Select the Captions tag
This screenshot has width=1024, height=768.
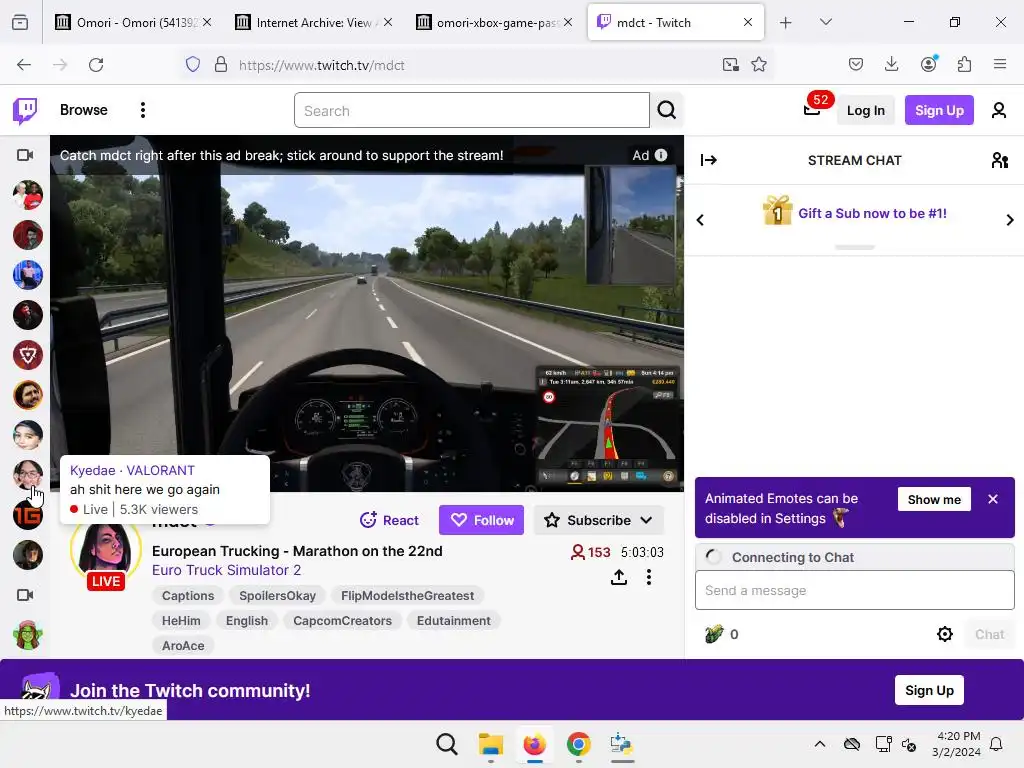pos(188,596)
